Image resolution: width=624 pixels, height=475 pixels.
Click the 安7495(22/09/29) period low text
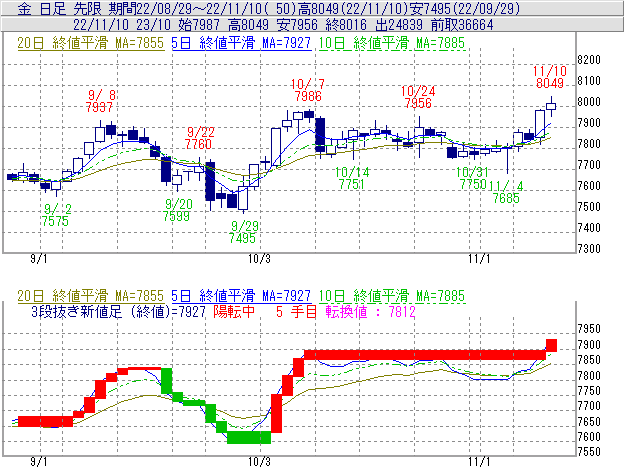[x=466, y=8]
